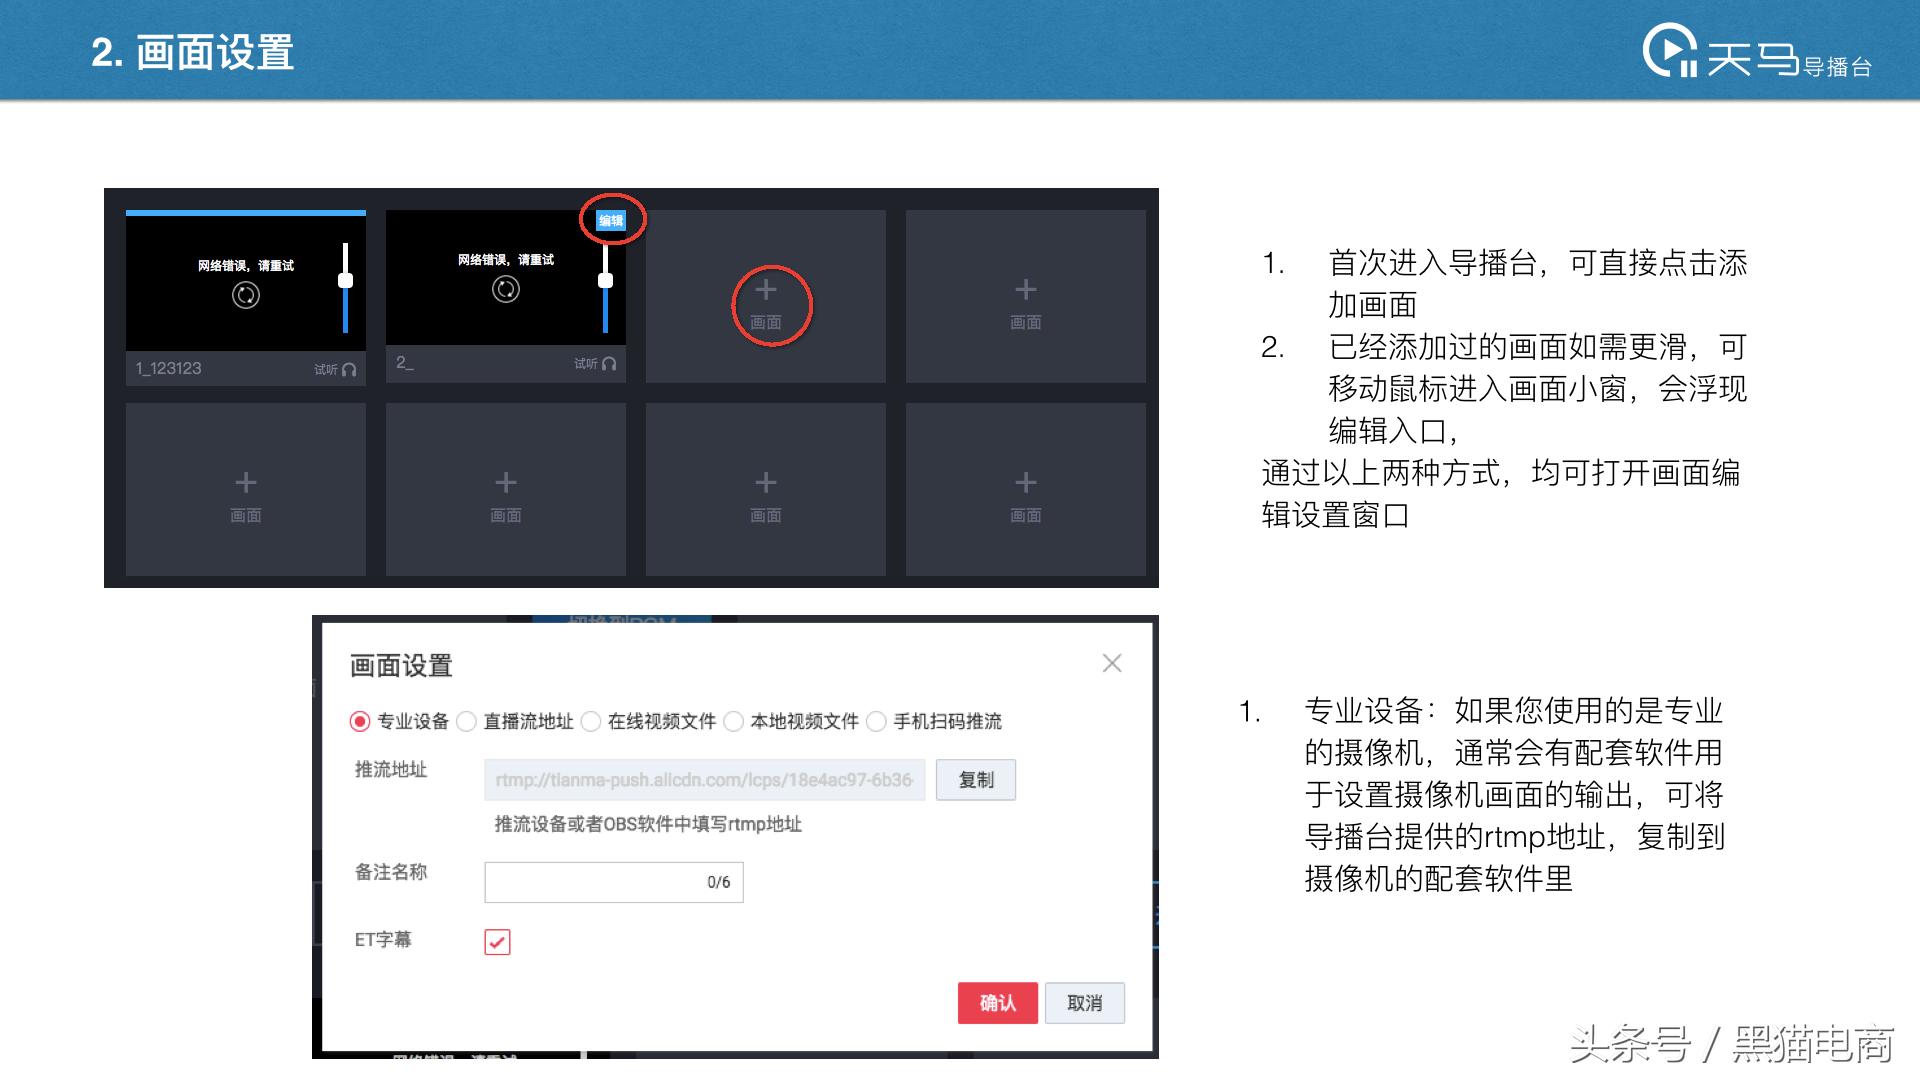Toggle the ET字幕 checkbox
This screenshot has height=1080, width=1920.
[497, 941]
